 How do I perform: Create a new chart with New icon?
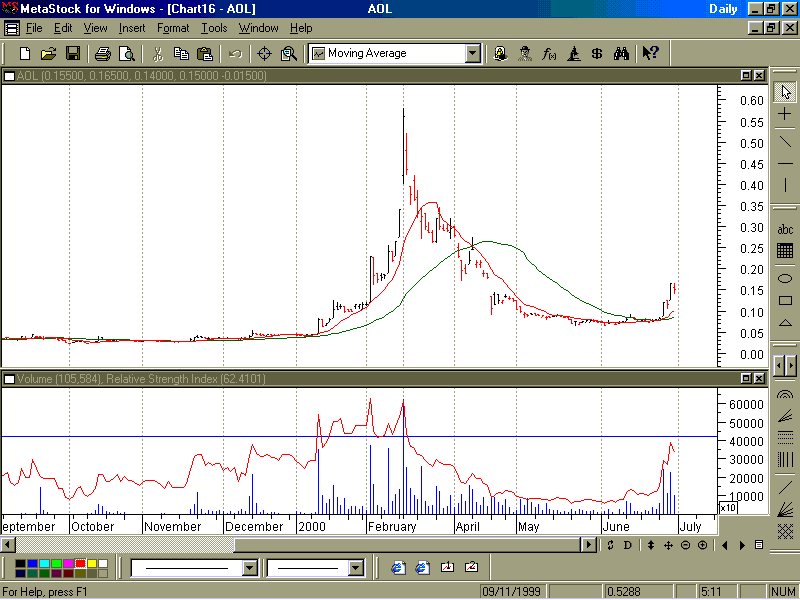24,54
